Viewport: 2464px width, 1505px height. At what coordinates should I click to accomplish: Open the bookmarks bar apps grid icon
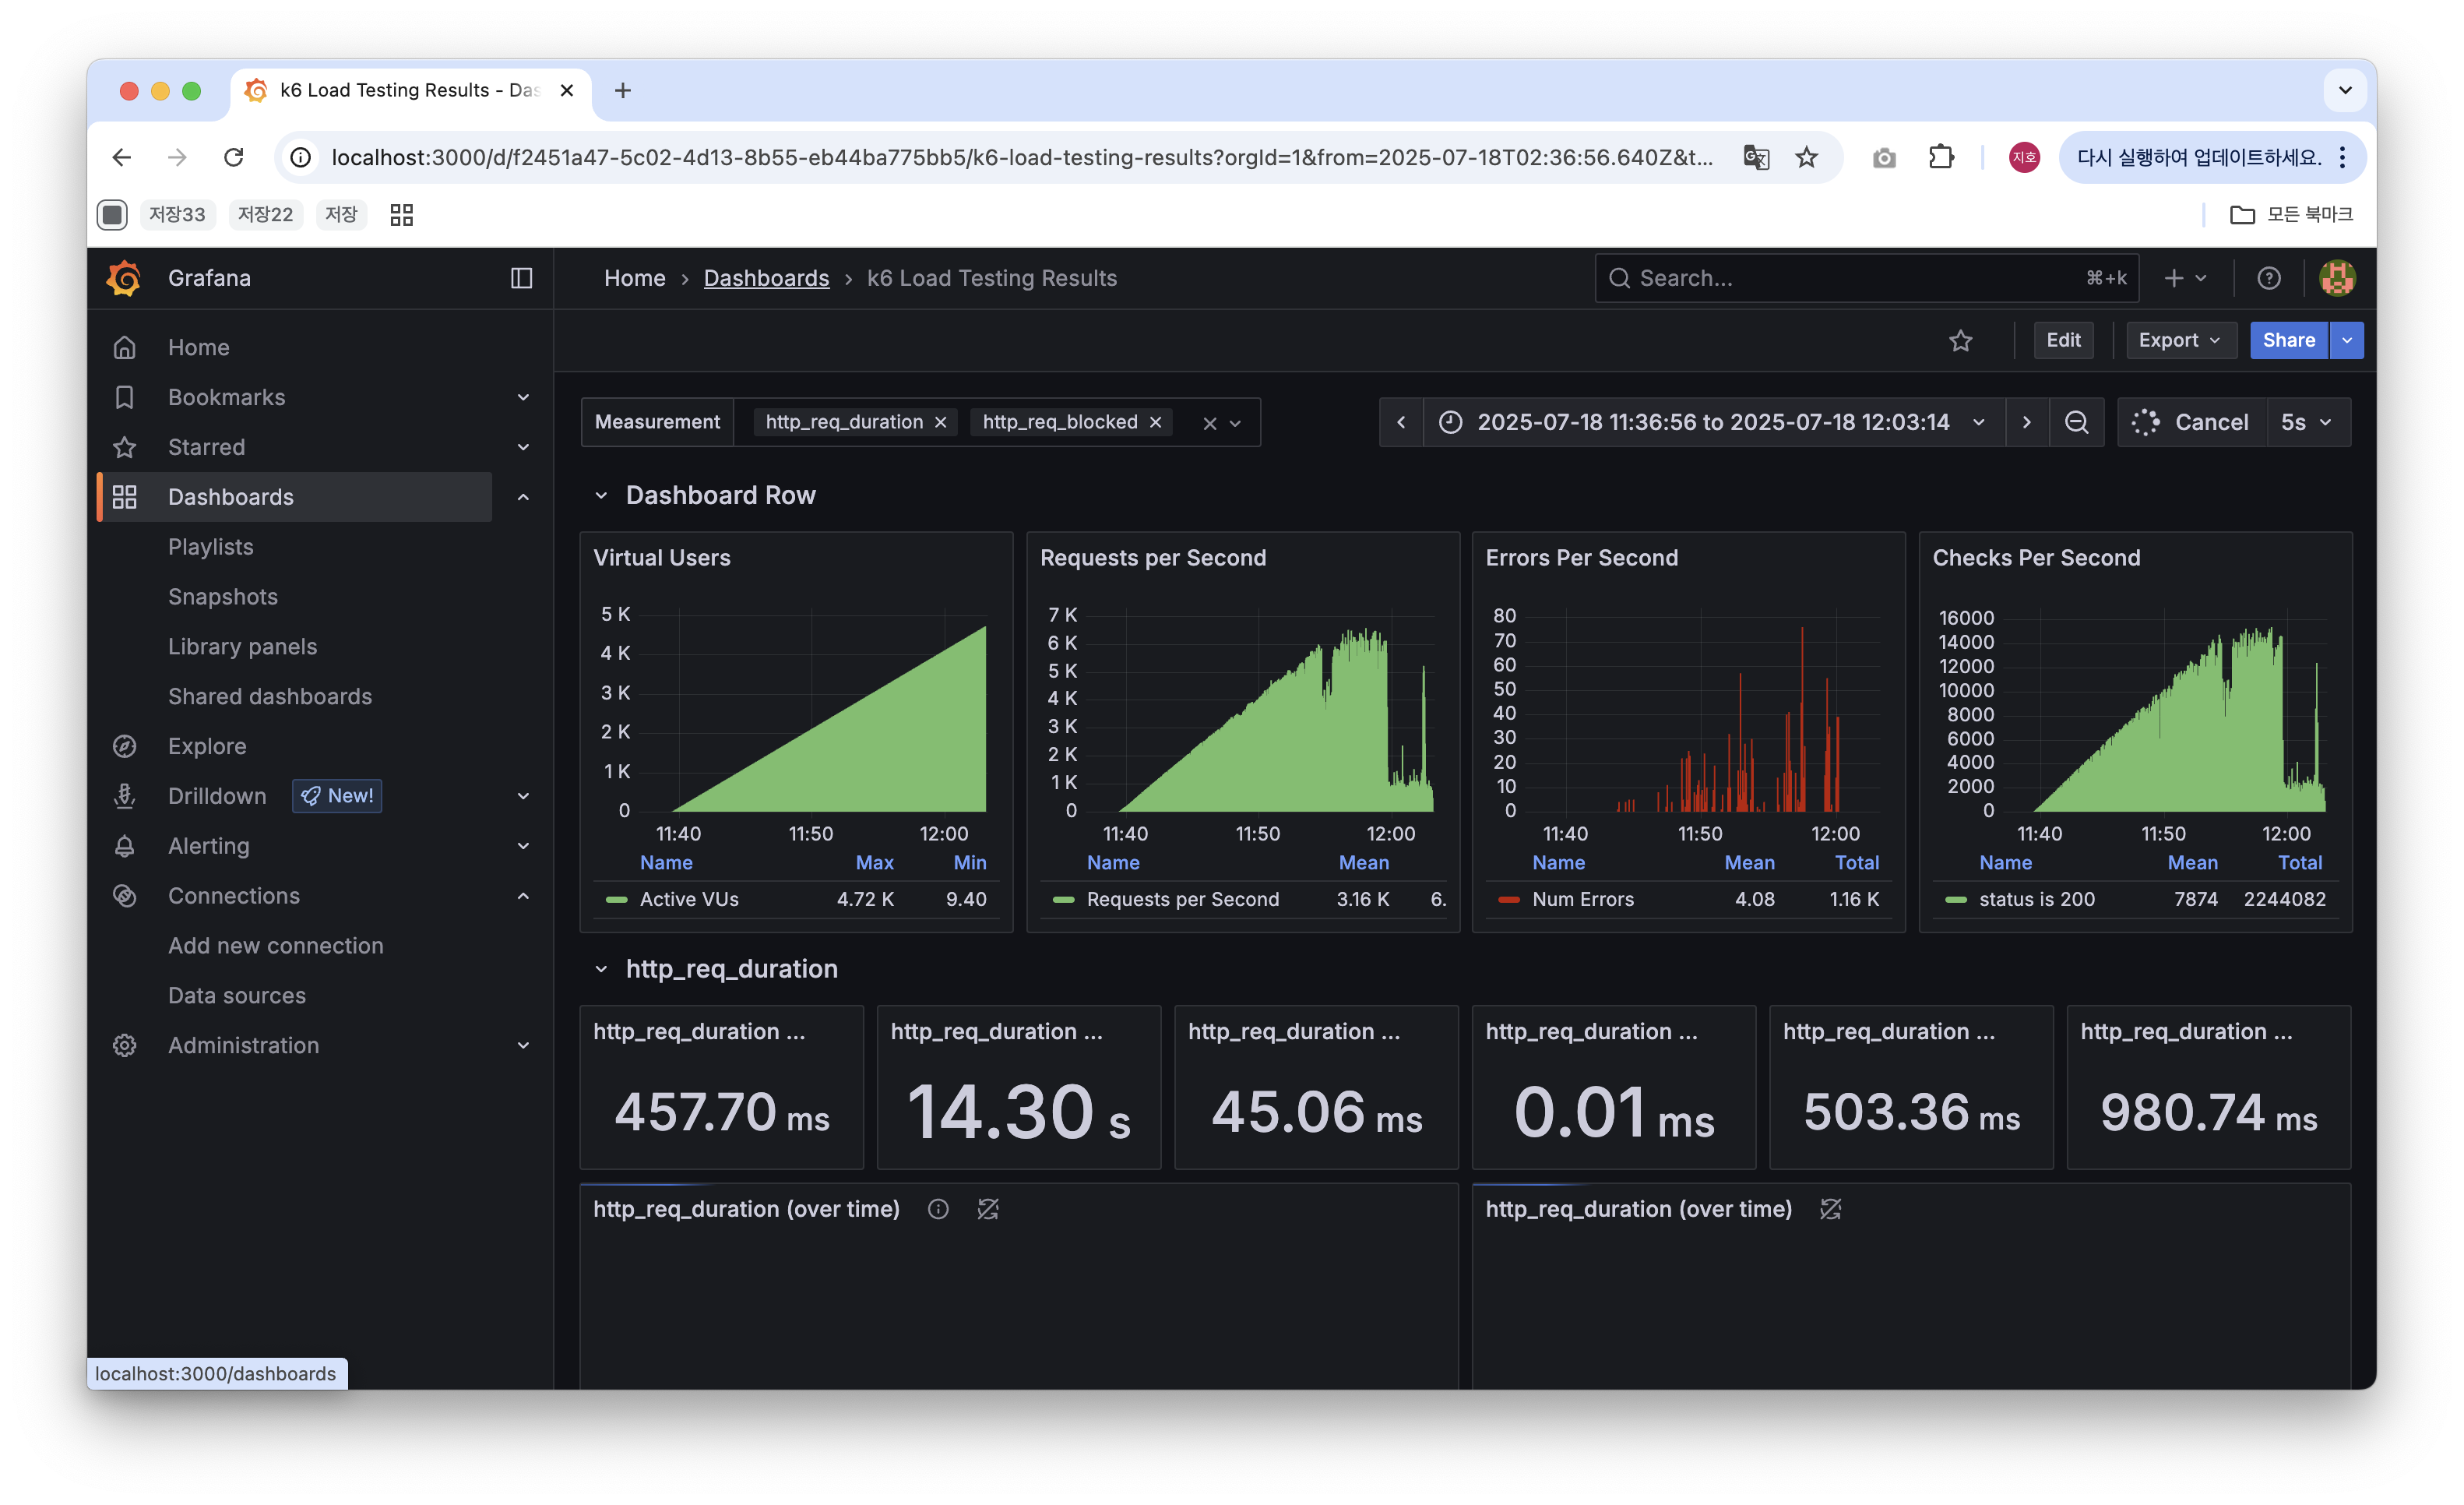[401, 214]
